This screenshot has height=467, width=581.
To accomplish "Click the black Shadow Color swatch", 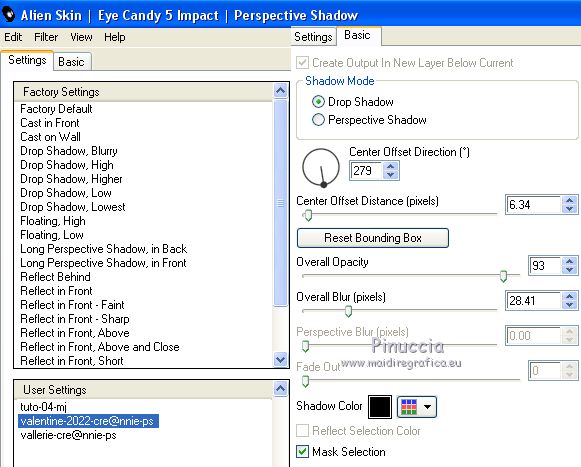I will 380,407.
